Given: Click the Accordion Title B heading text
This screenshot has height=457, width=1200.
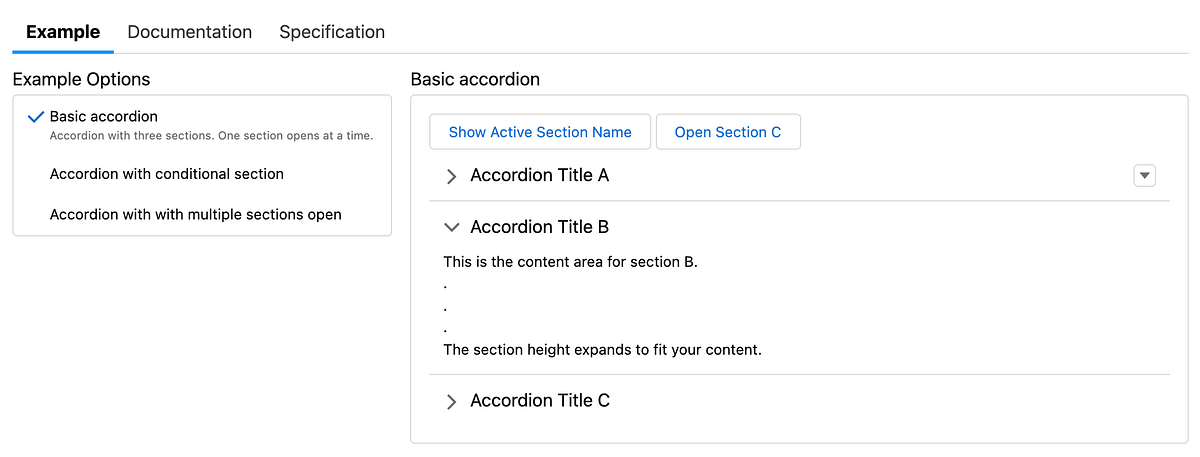Looking at the screenshot, I should [539, 228].
